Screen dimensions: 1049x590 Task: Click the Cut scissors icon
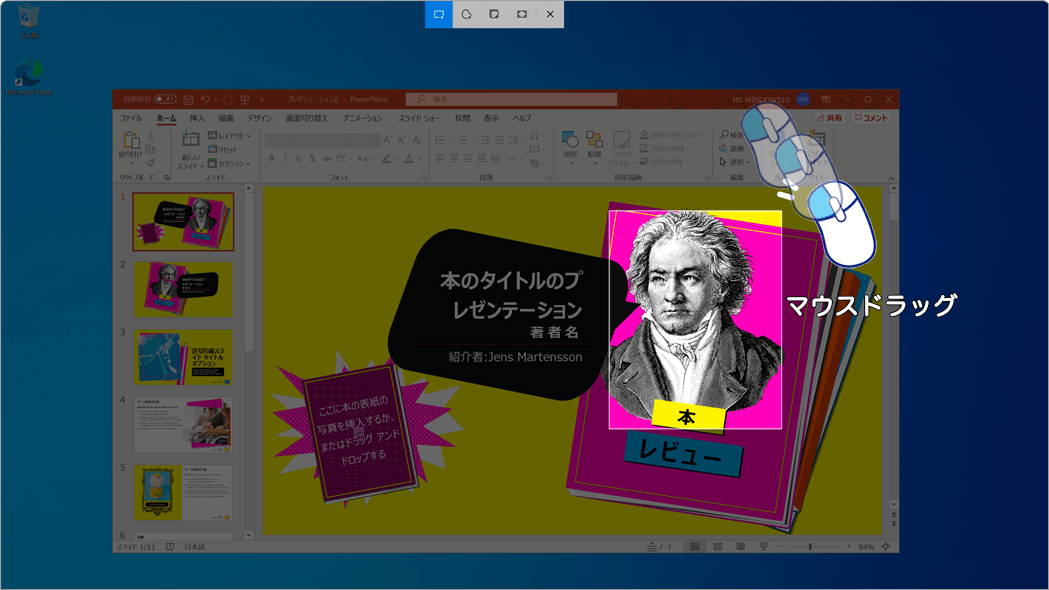pos(151,136)
